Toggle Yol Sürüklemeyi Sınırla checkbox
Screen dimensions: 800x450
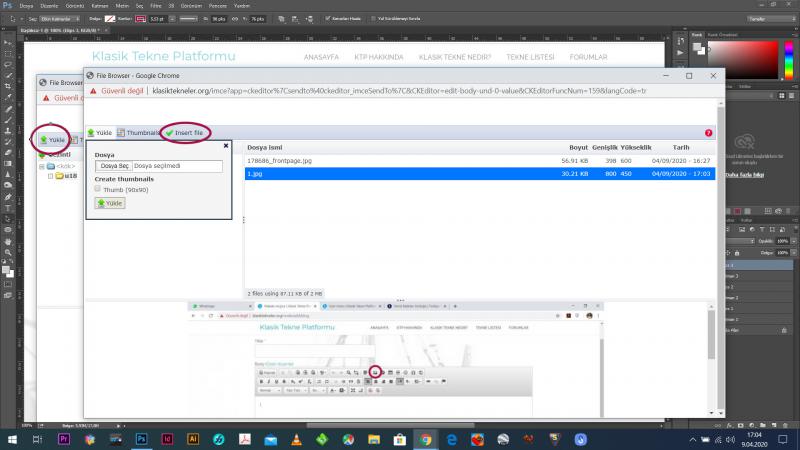[x=373, y=18]
